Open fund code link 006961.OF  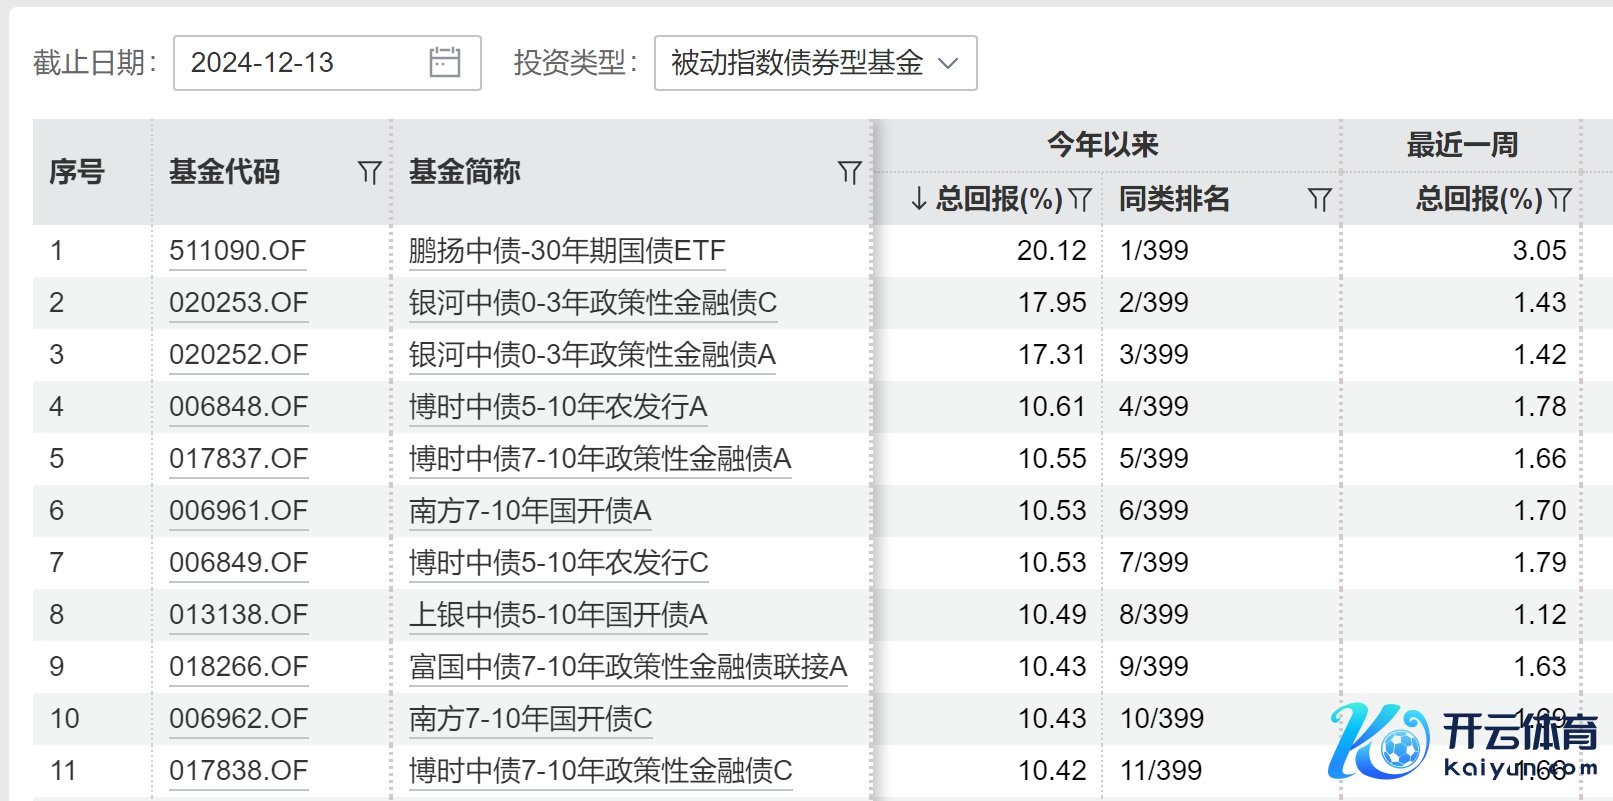pos(238,511)
